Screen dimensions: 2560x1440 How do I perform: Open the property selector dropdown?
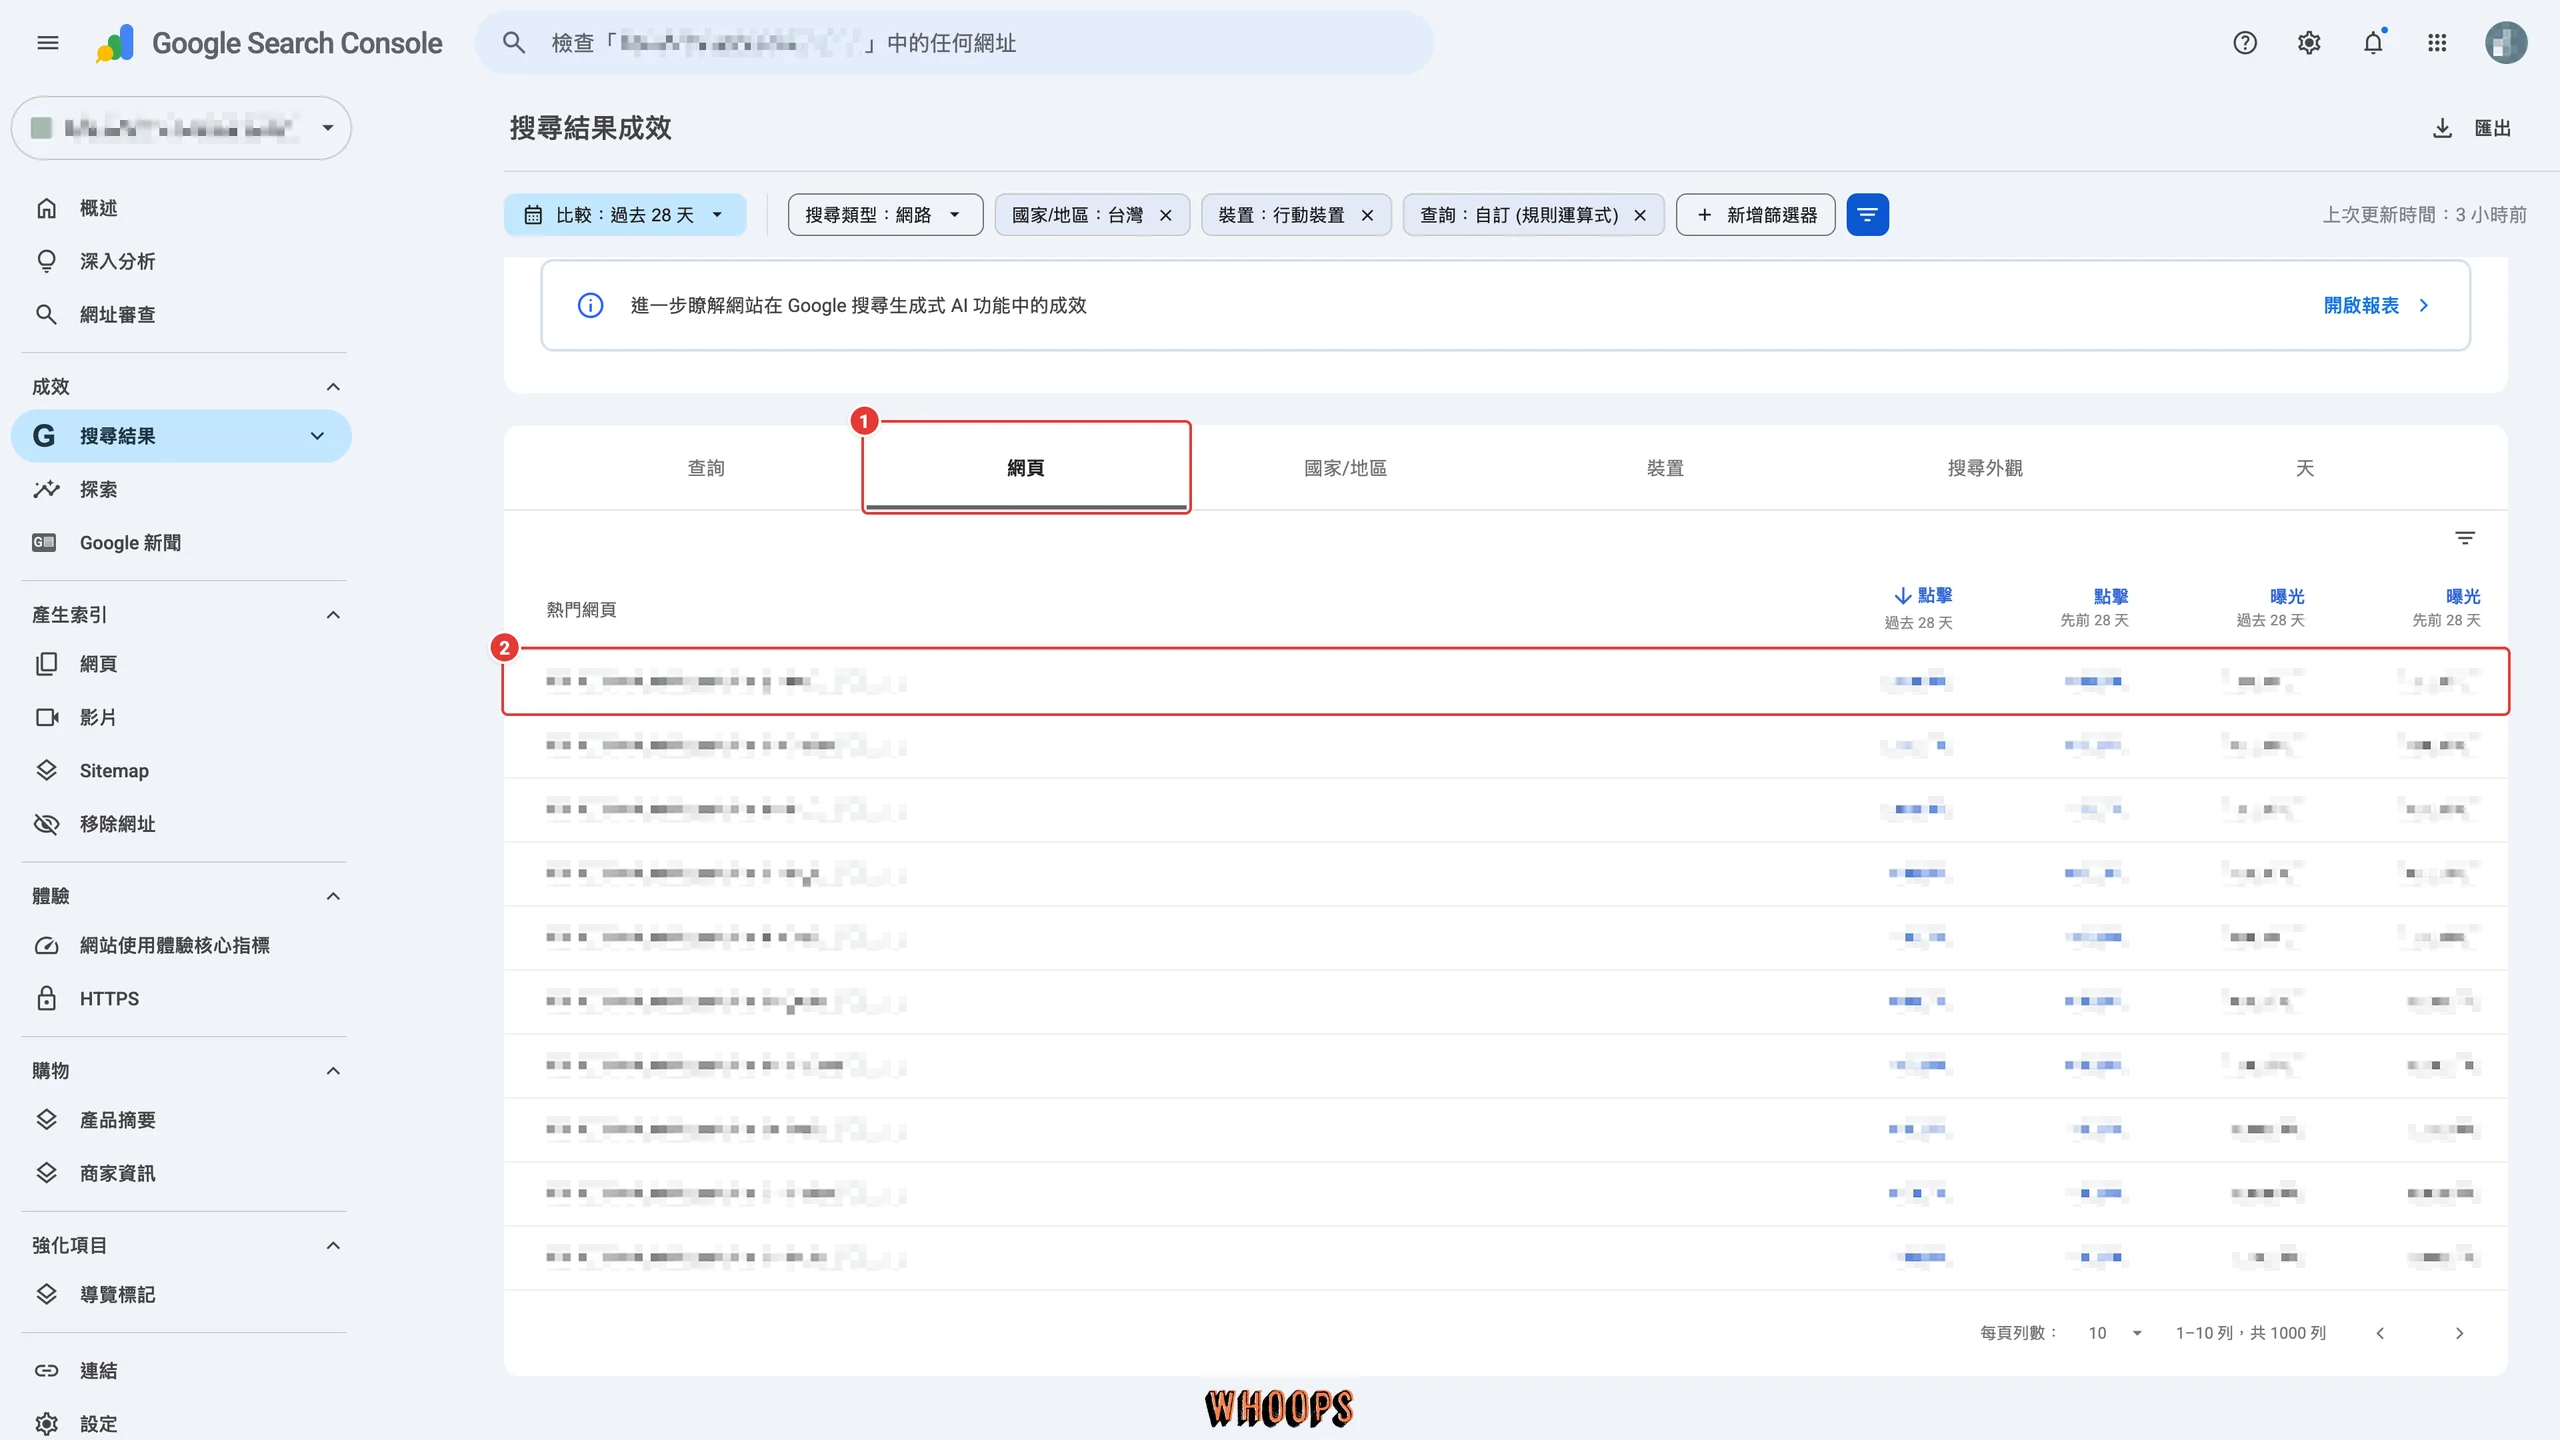point(181,128)
